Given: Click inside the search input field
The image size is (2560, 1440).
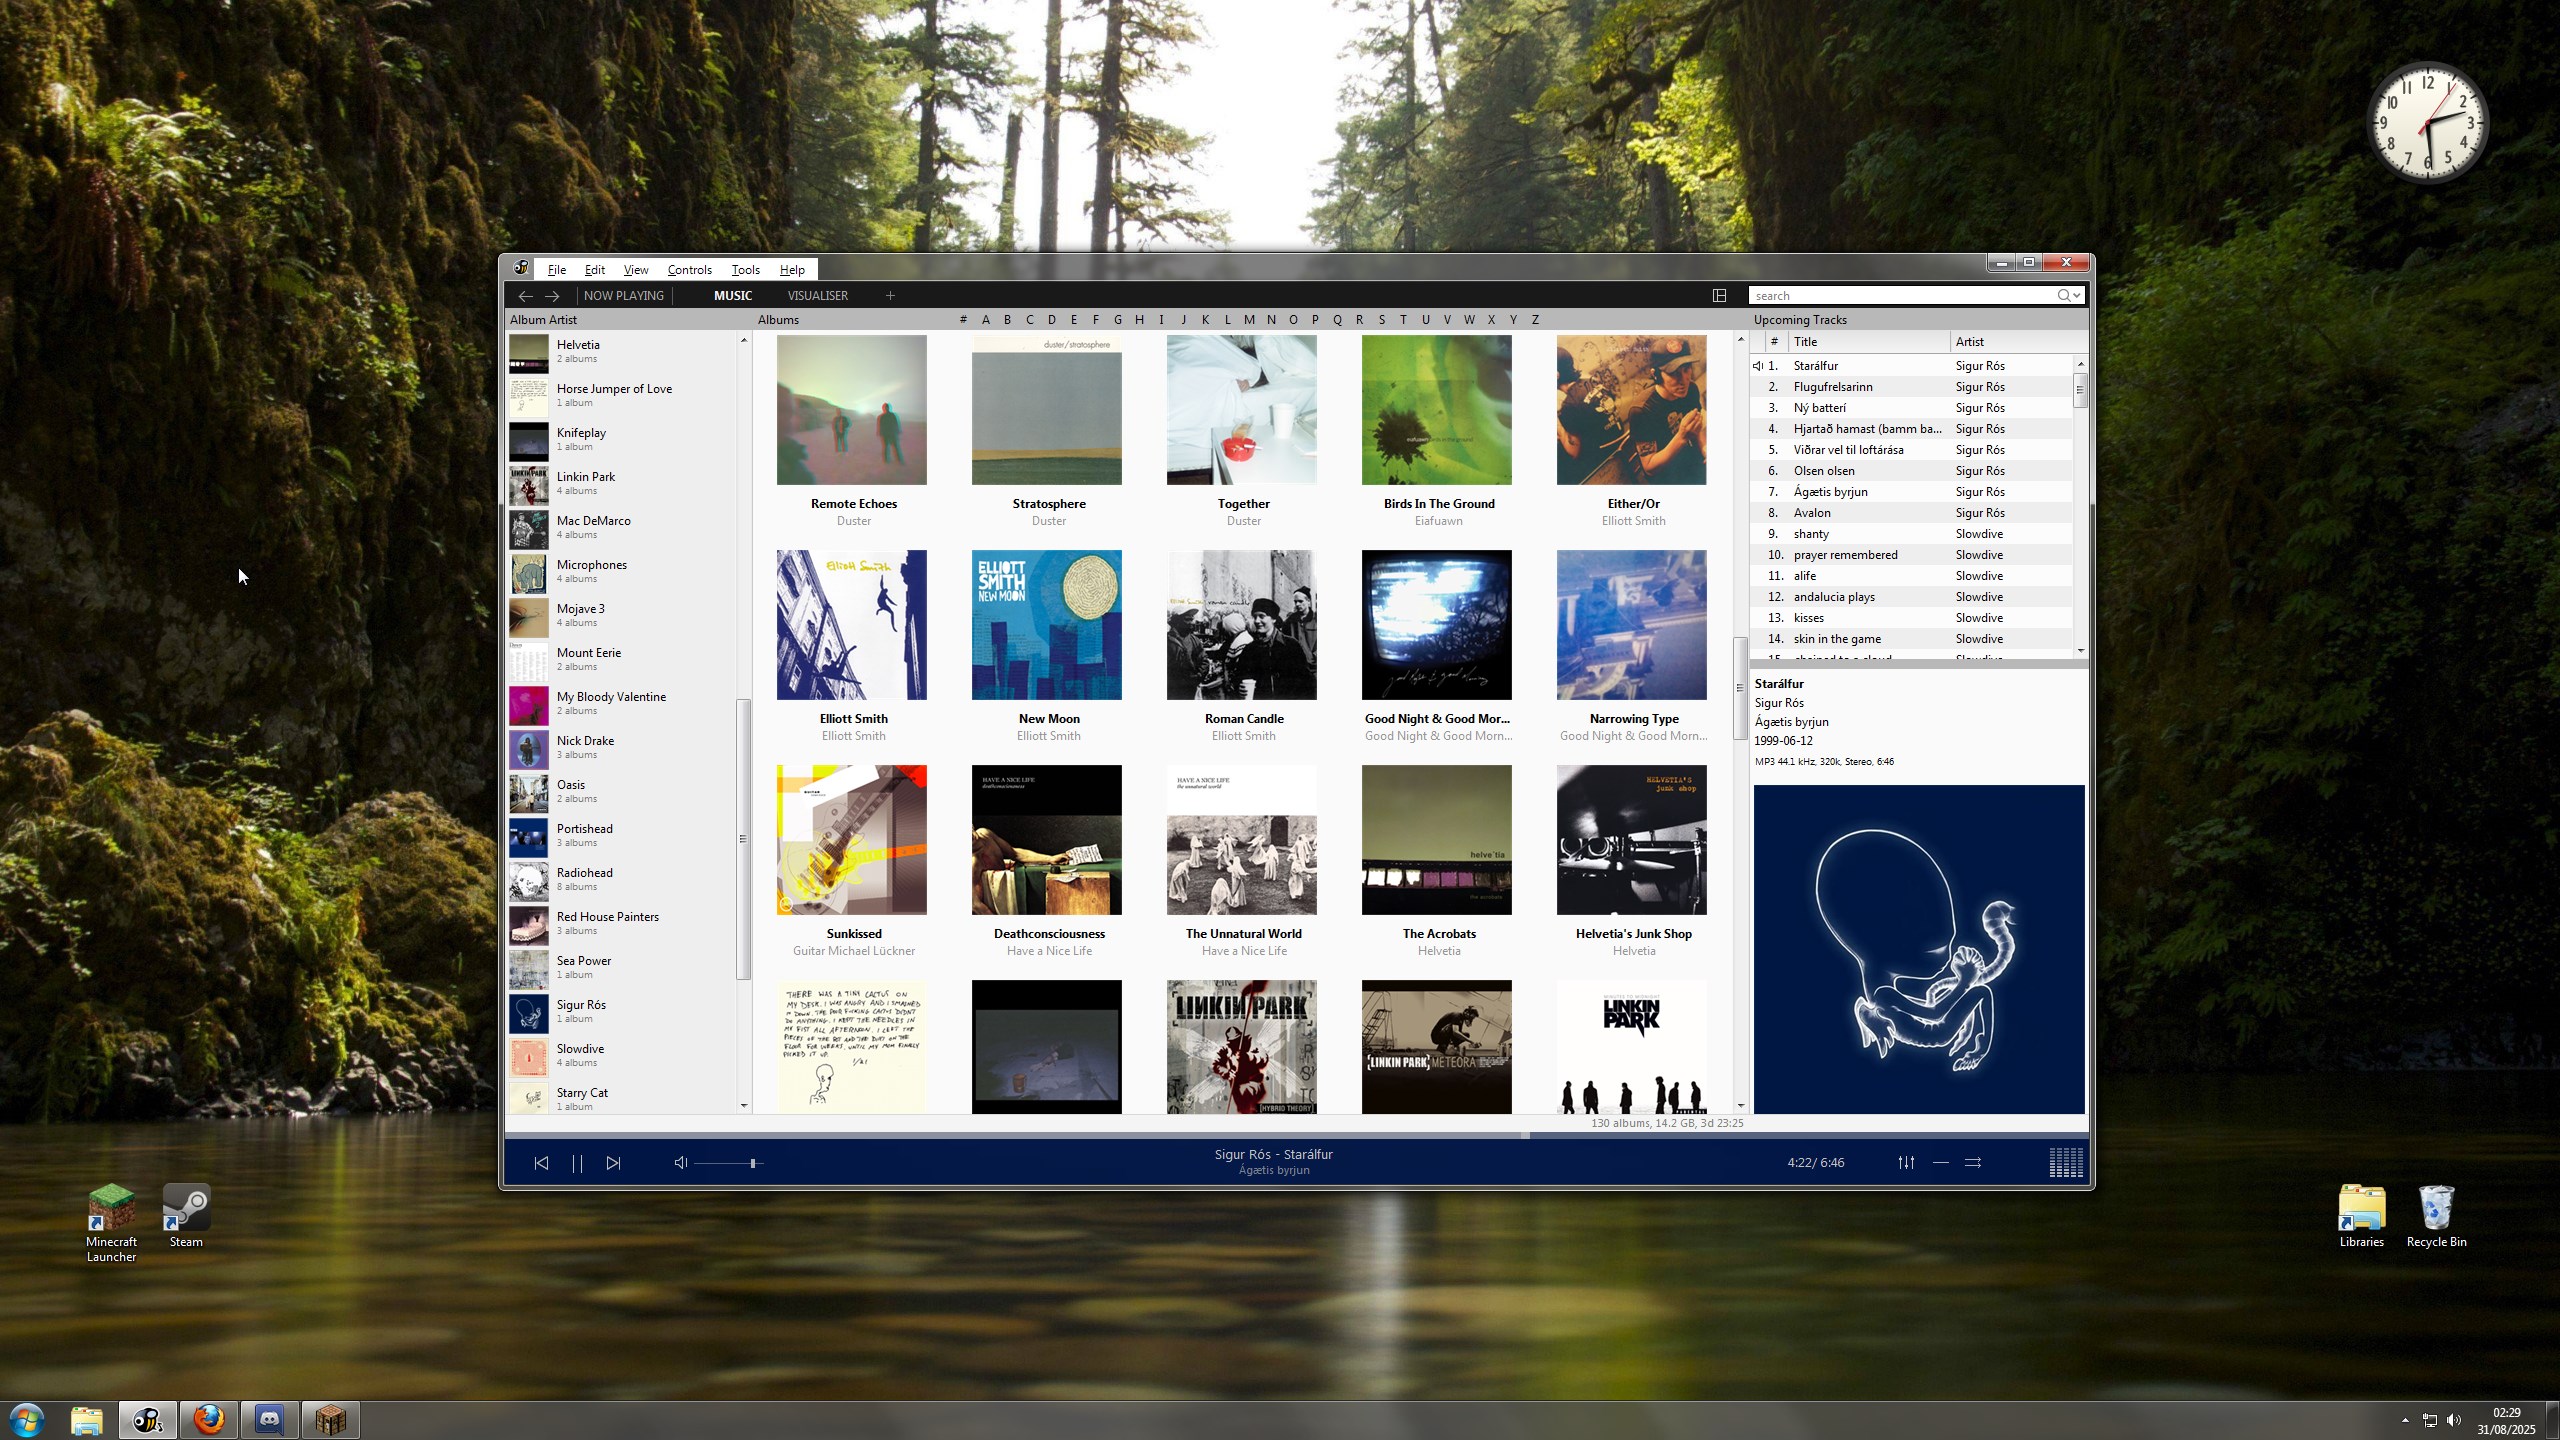Looking at the screenshot, I should pos(1903,295).
